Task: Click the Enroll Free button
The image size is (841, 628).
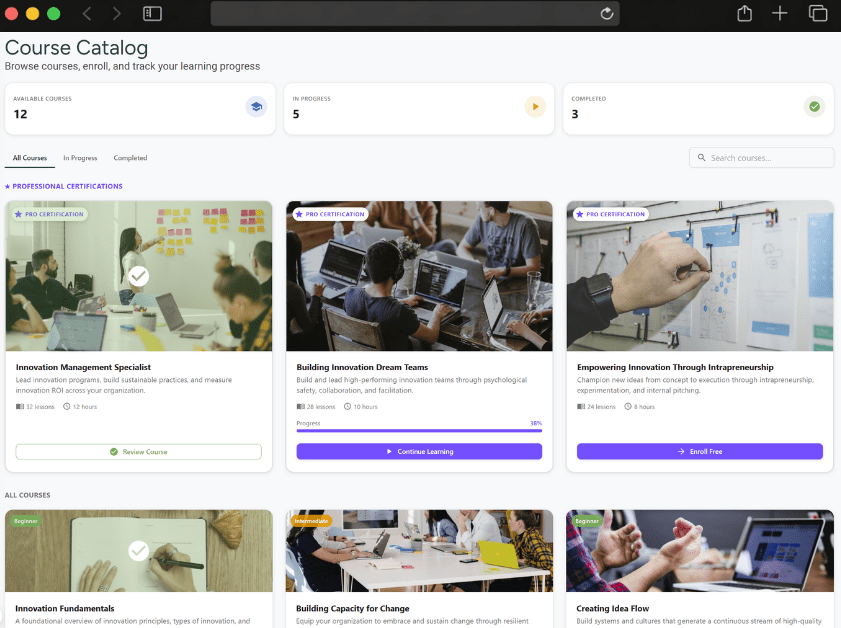Action: pos(699,452)
